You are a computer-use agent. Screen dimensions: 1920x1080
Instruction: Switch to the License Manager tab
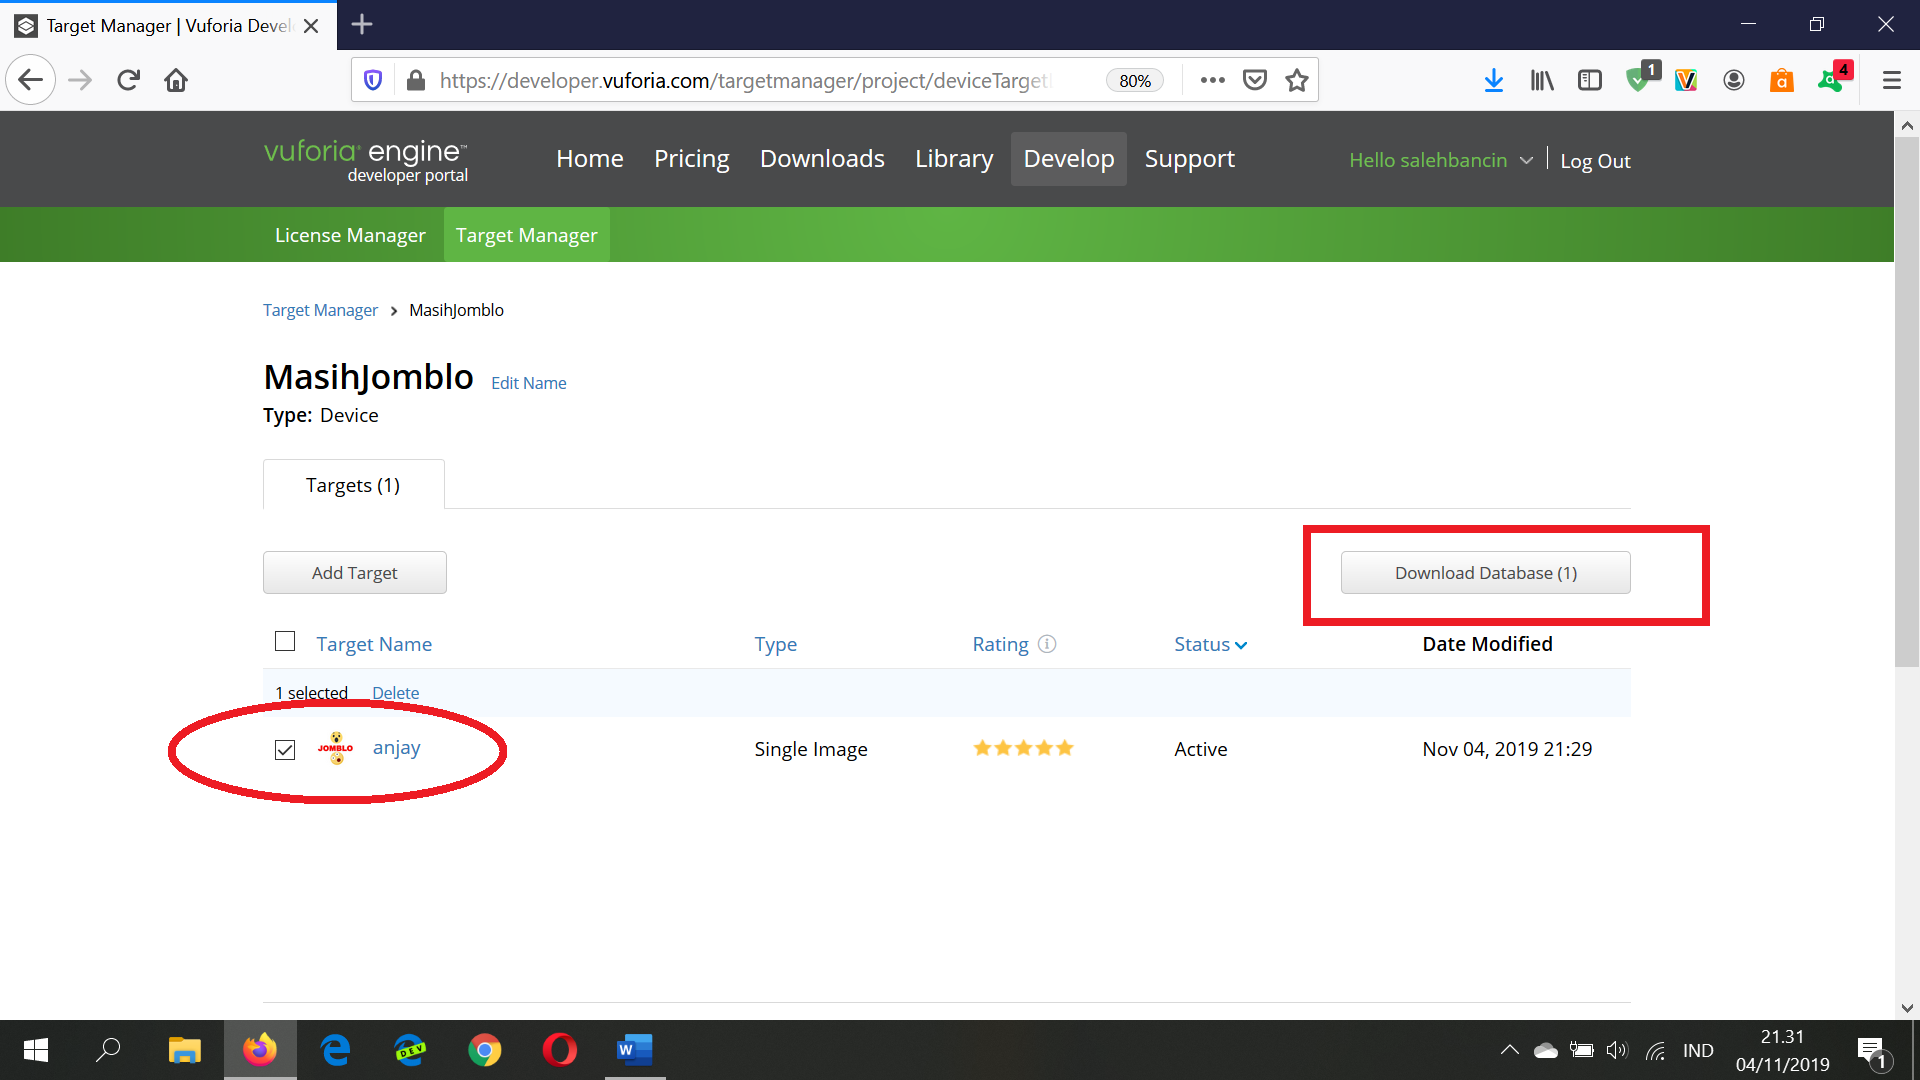[350, 235]
